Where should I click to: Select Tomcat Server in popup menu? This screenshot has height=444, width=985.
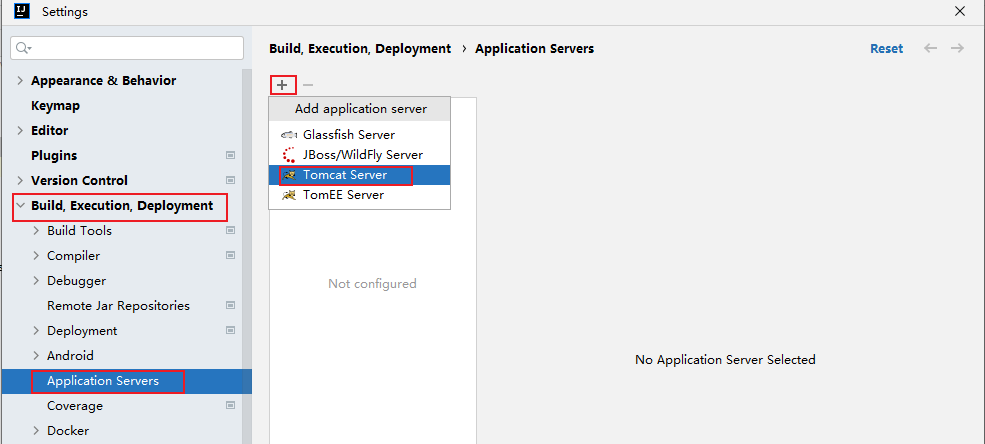(x=359, y=175)
